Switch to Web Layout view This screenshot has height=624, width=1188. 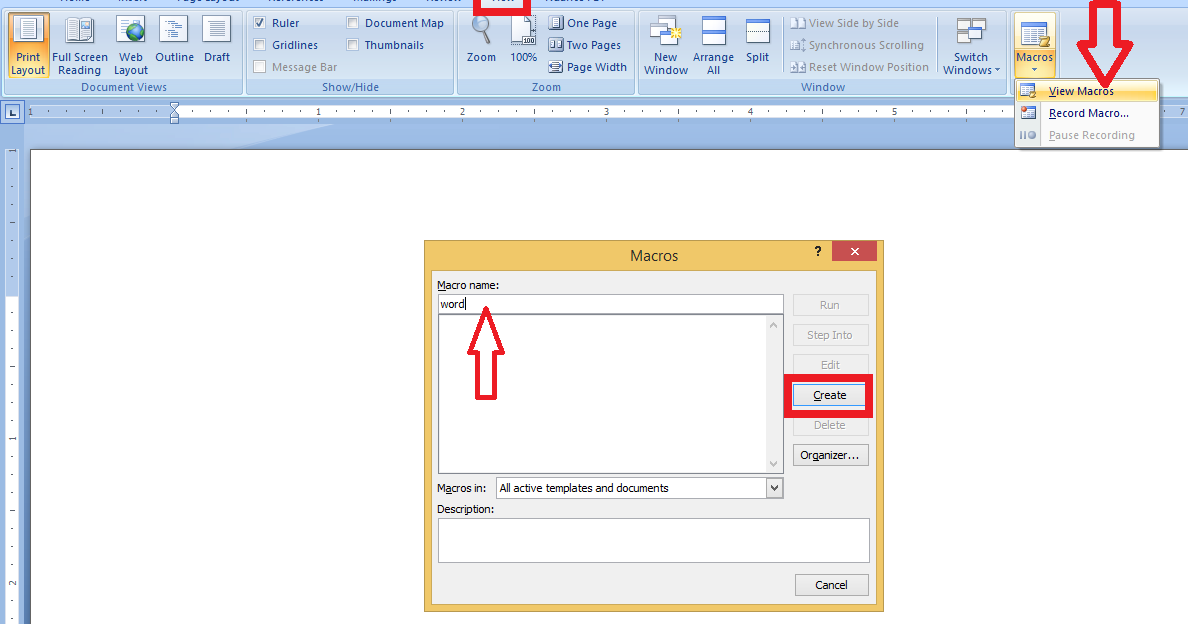[130, 44]
